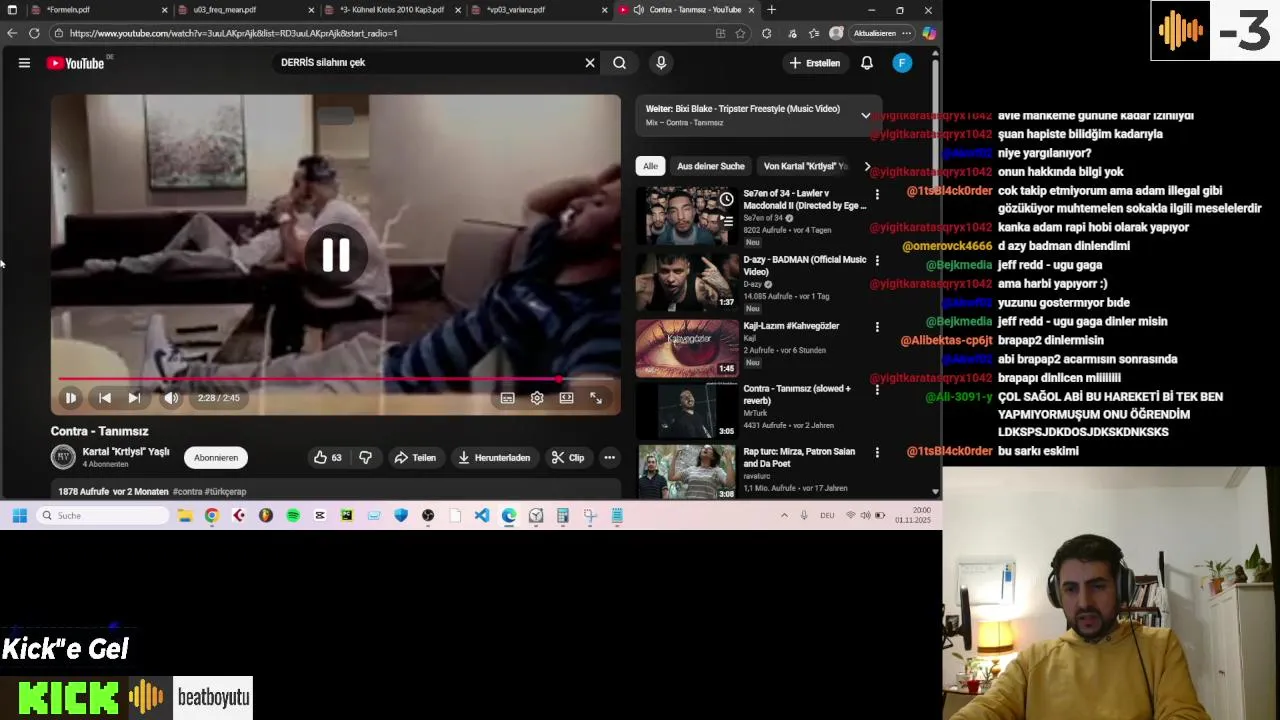This screenshot has height=720, width=1280.
Task: Reload the page in the browser
Action: coord(34,33)
